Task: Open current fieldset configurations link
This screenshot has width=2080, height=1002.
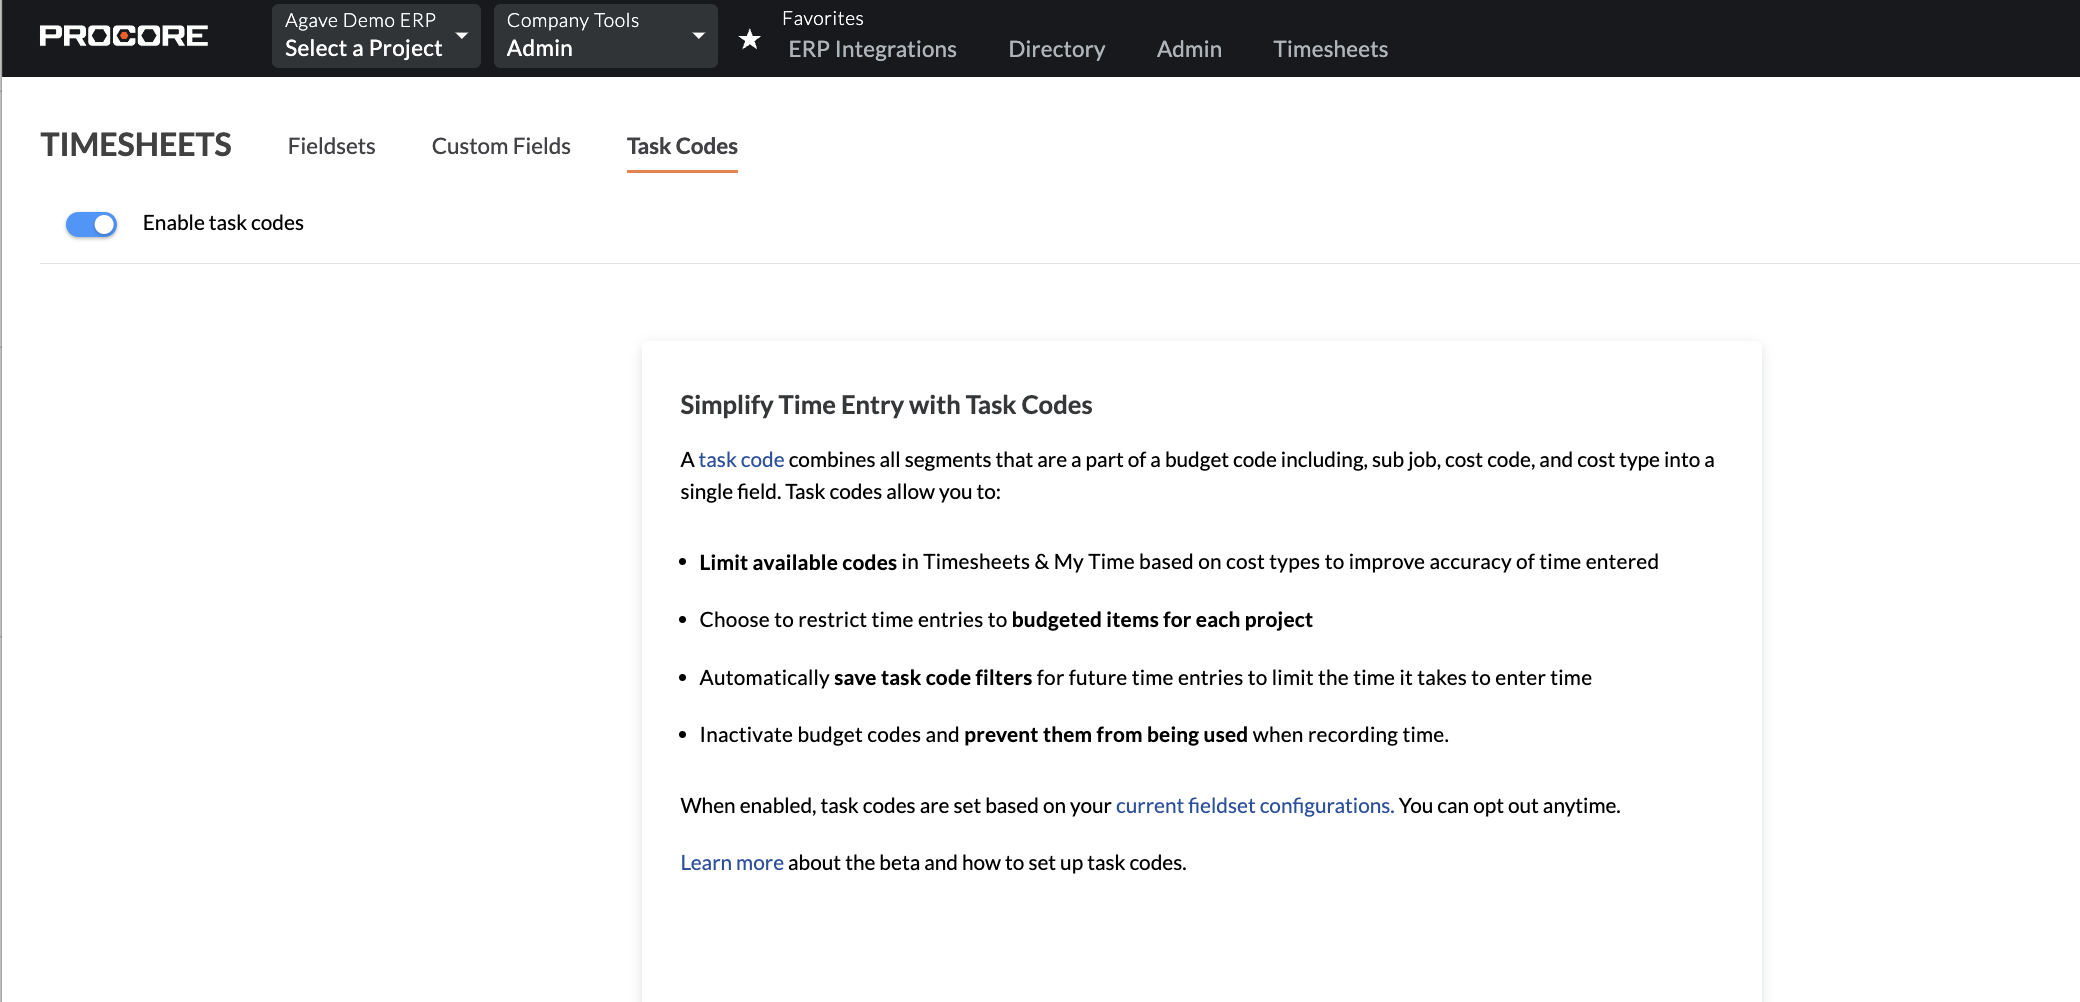Action: pos(1254,805)
